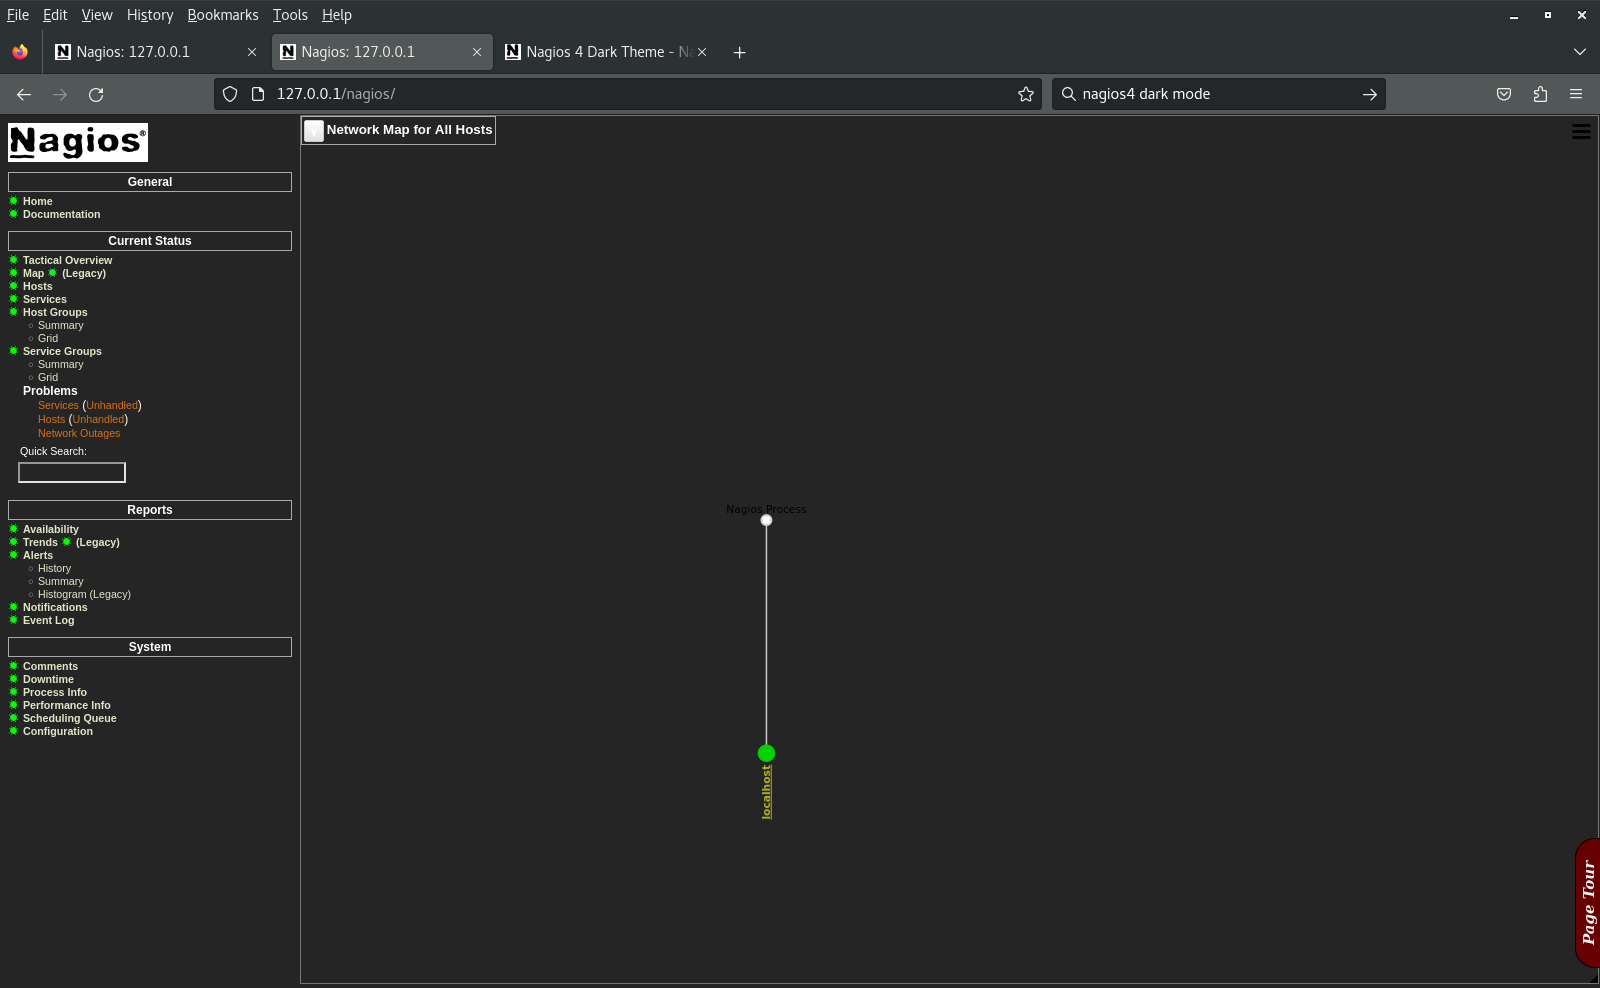Open the Help menu
This screenshot has width=1600, height=988.
click(x=337, y=15)
